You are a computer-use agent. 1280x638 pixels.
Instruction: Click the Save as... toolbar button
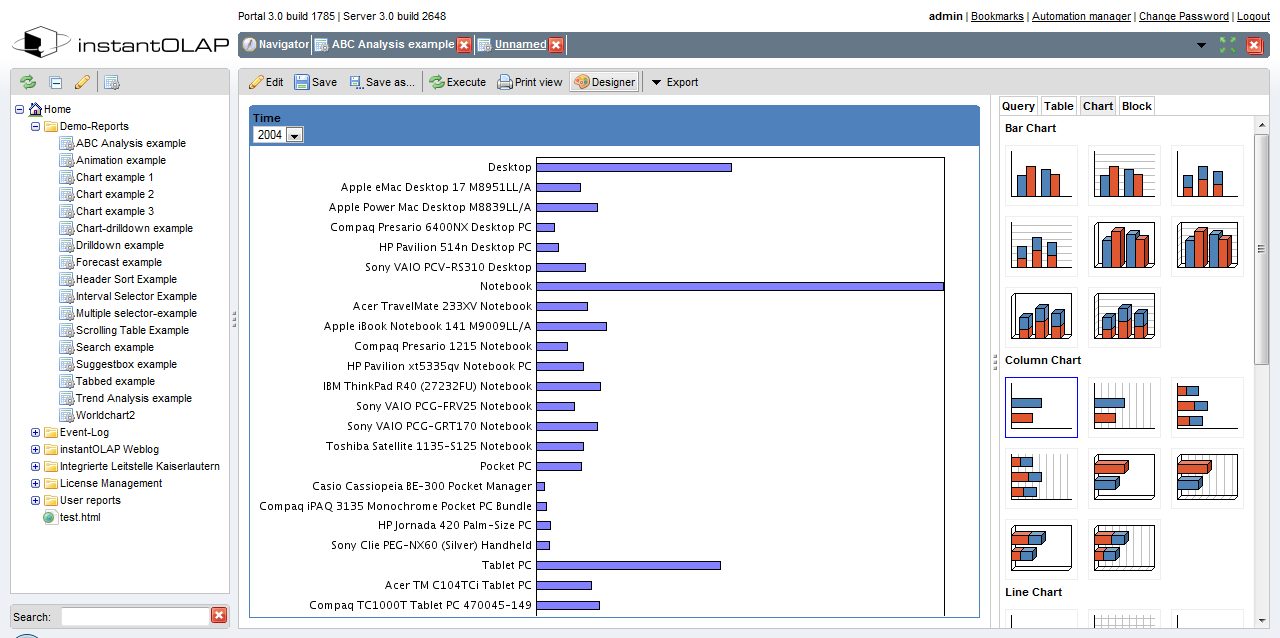381,82
